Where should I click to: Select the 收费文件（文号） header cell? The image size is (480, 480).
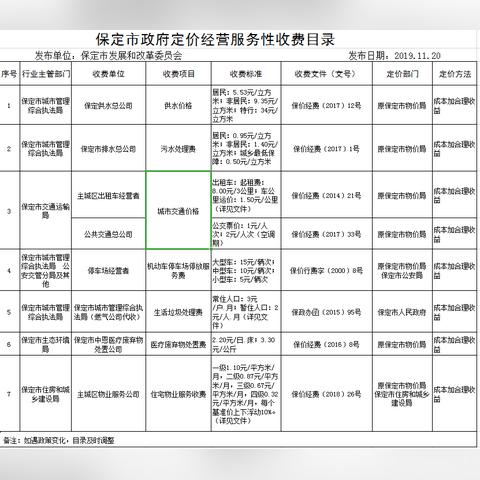click(326, 74)
